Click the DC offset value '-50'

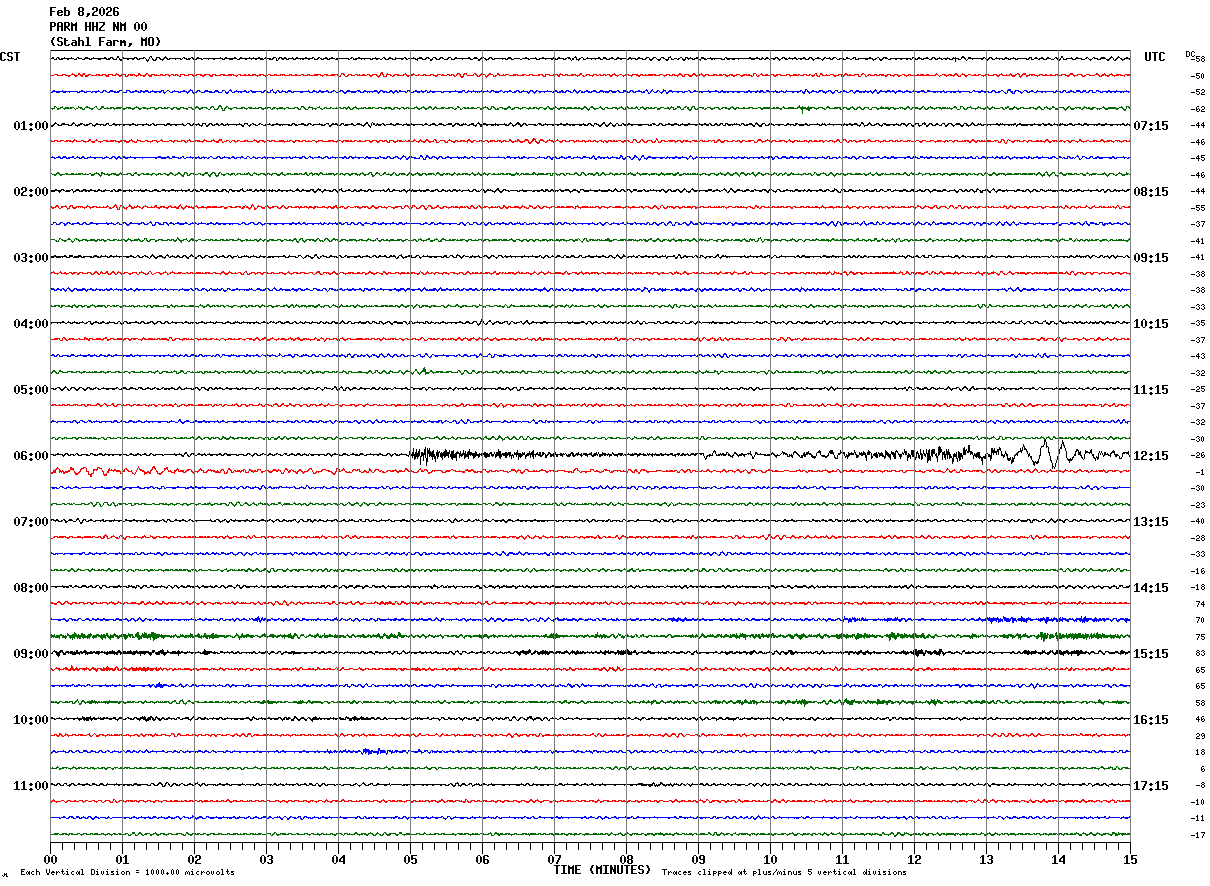1198,76
